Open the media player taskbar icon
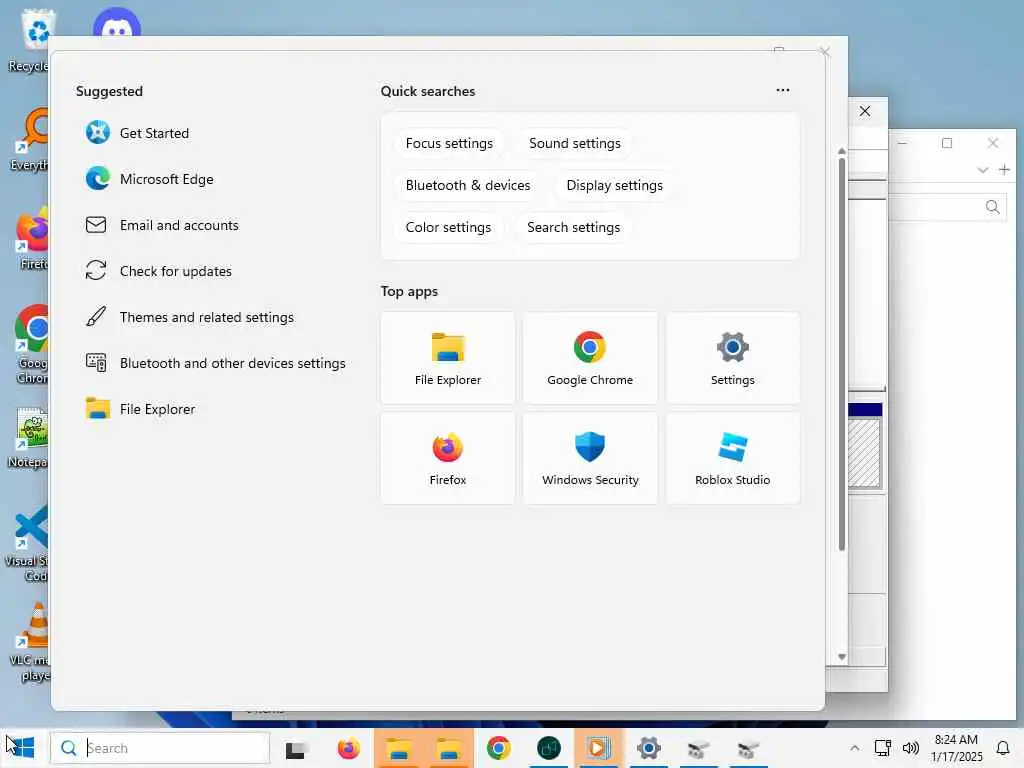 tap(598, 748)
